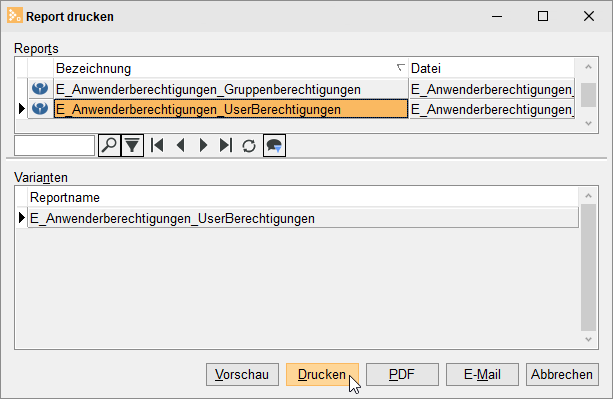This screenshot has width=613, height=399.
Task: Click the Vorschau button
Action: 242,374
